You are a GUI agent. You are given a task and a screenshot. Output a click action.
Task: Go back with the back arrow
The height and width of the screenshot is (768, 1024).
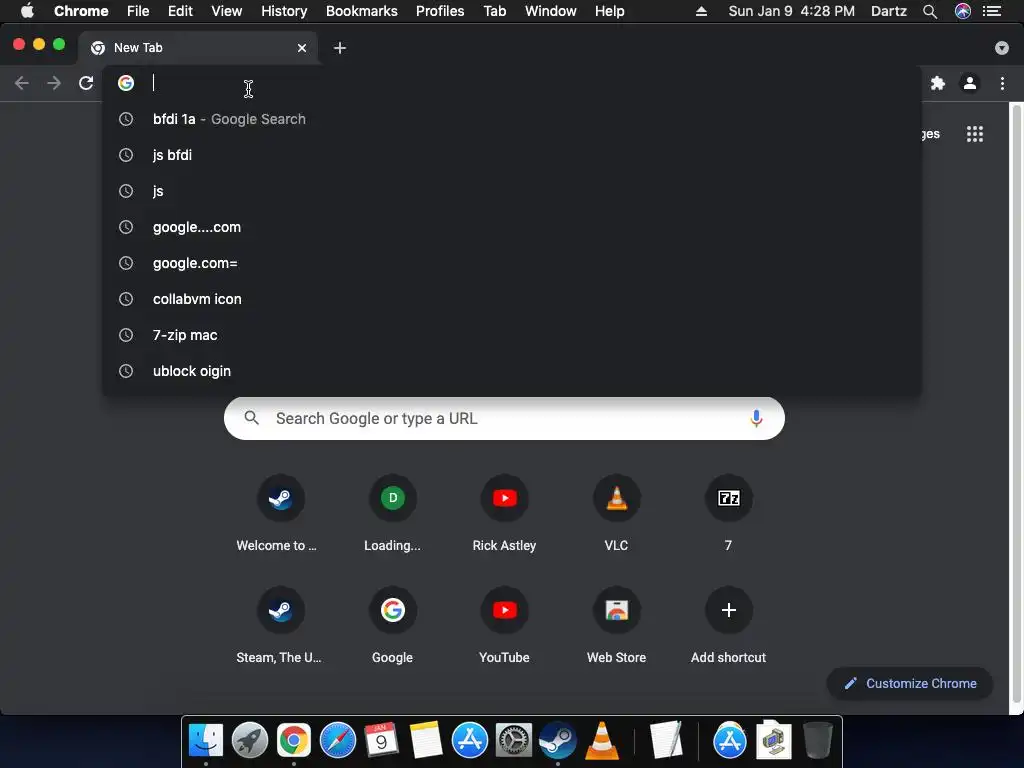pyautogui.click(x=22, y=83)
